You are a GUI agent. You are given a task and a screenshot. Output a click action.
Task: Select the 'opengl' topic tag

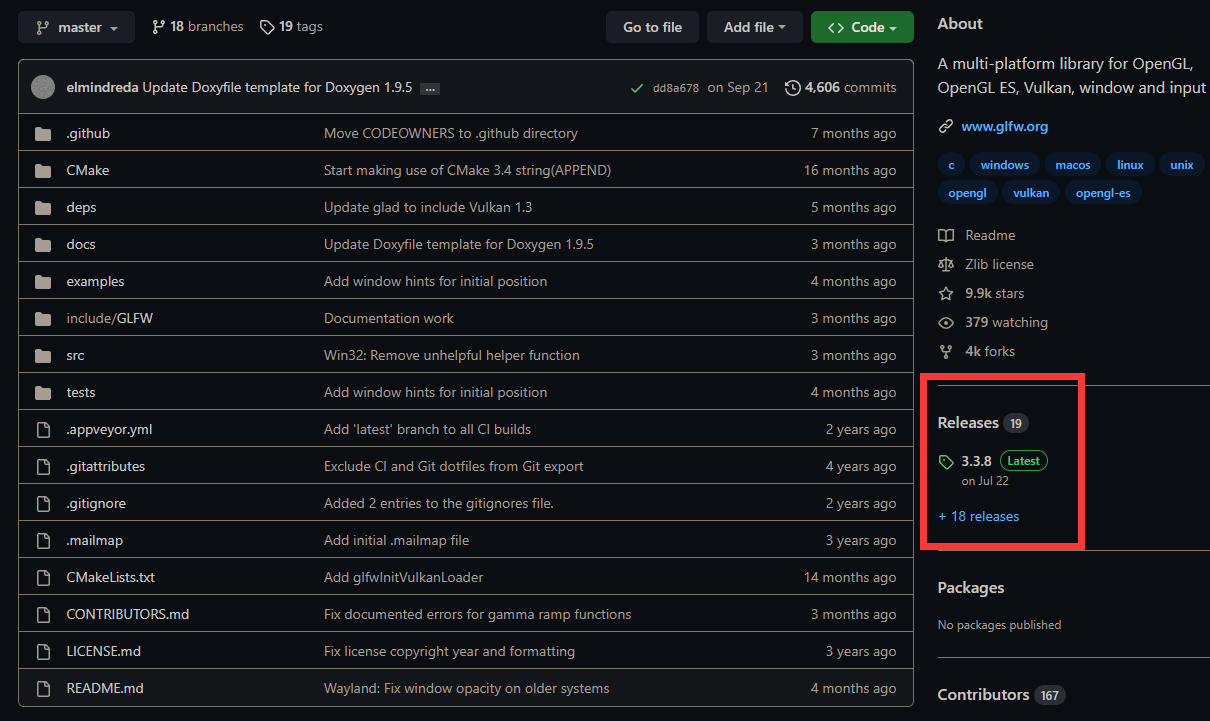pyautogui.click(x=967, y=193)
